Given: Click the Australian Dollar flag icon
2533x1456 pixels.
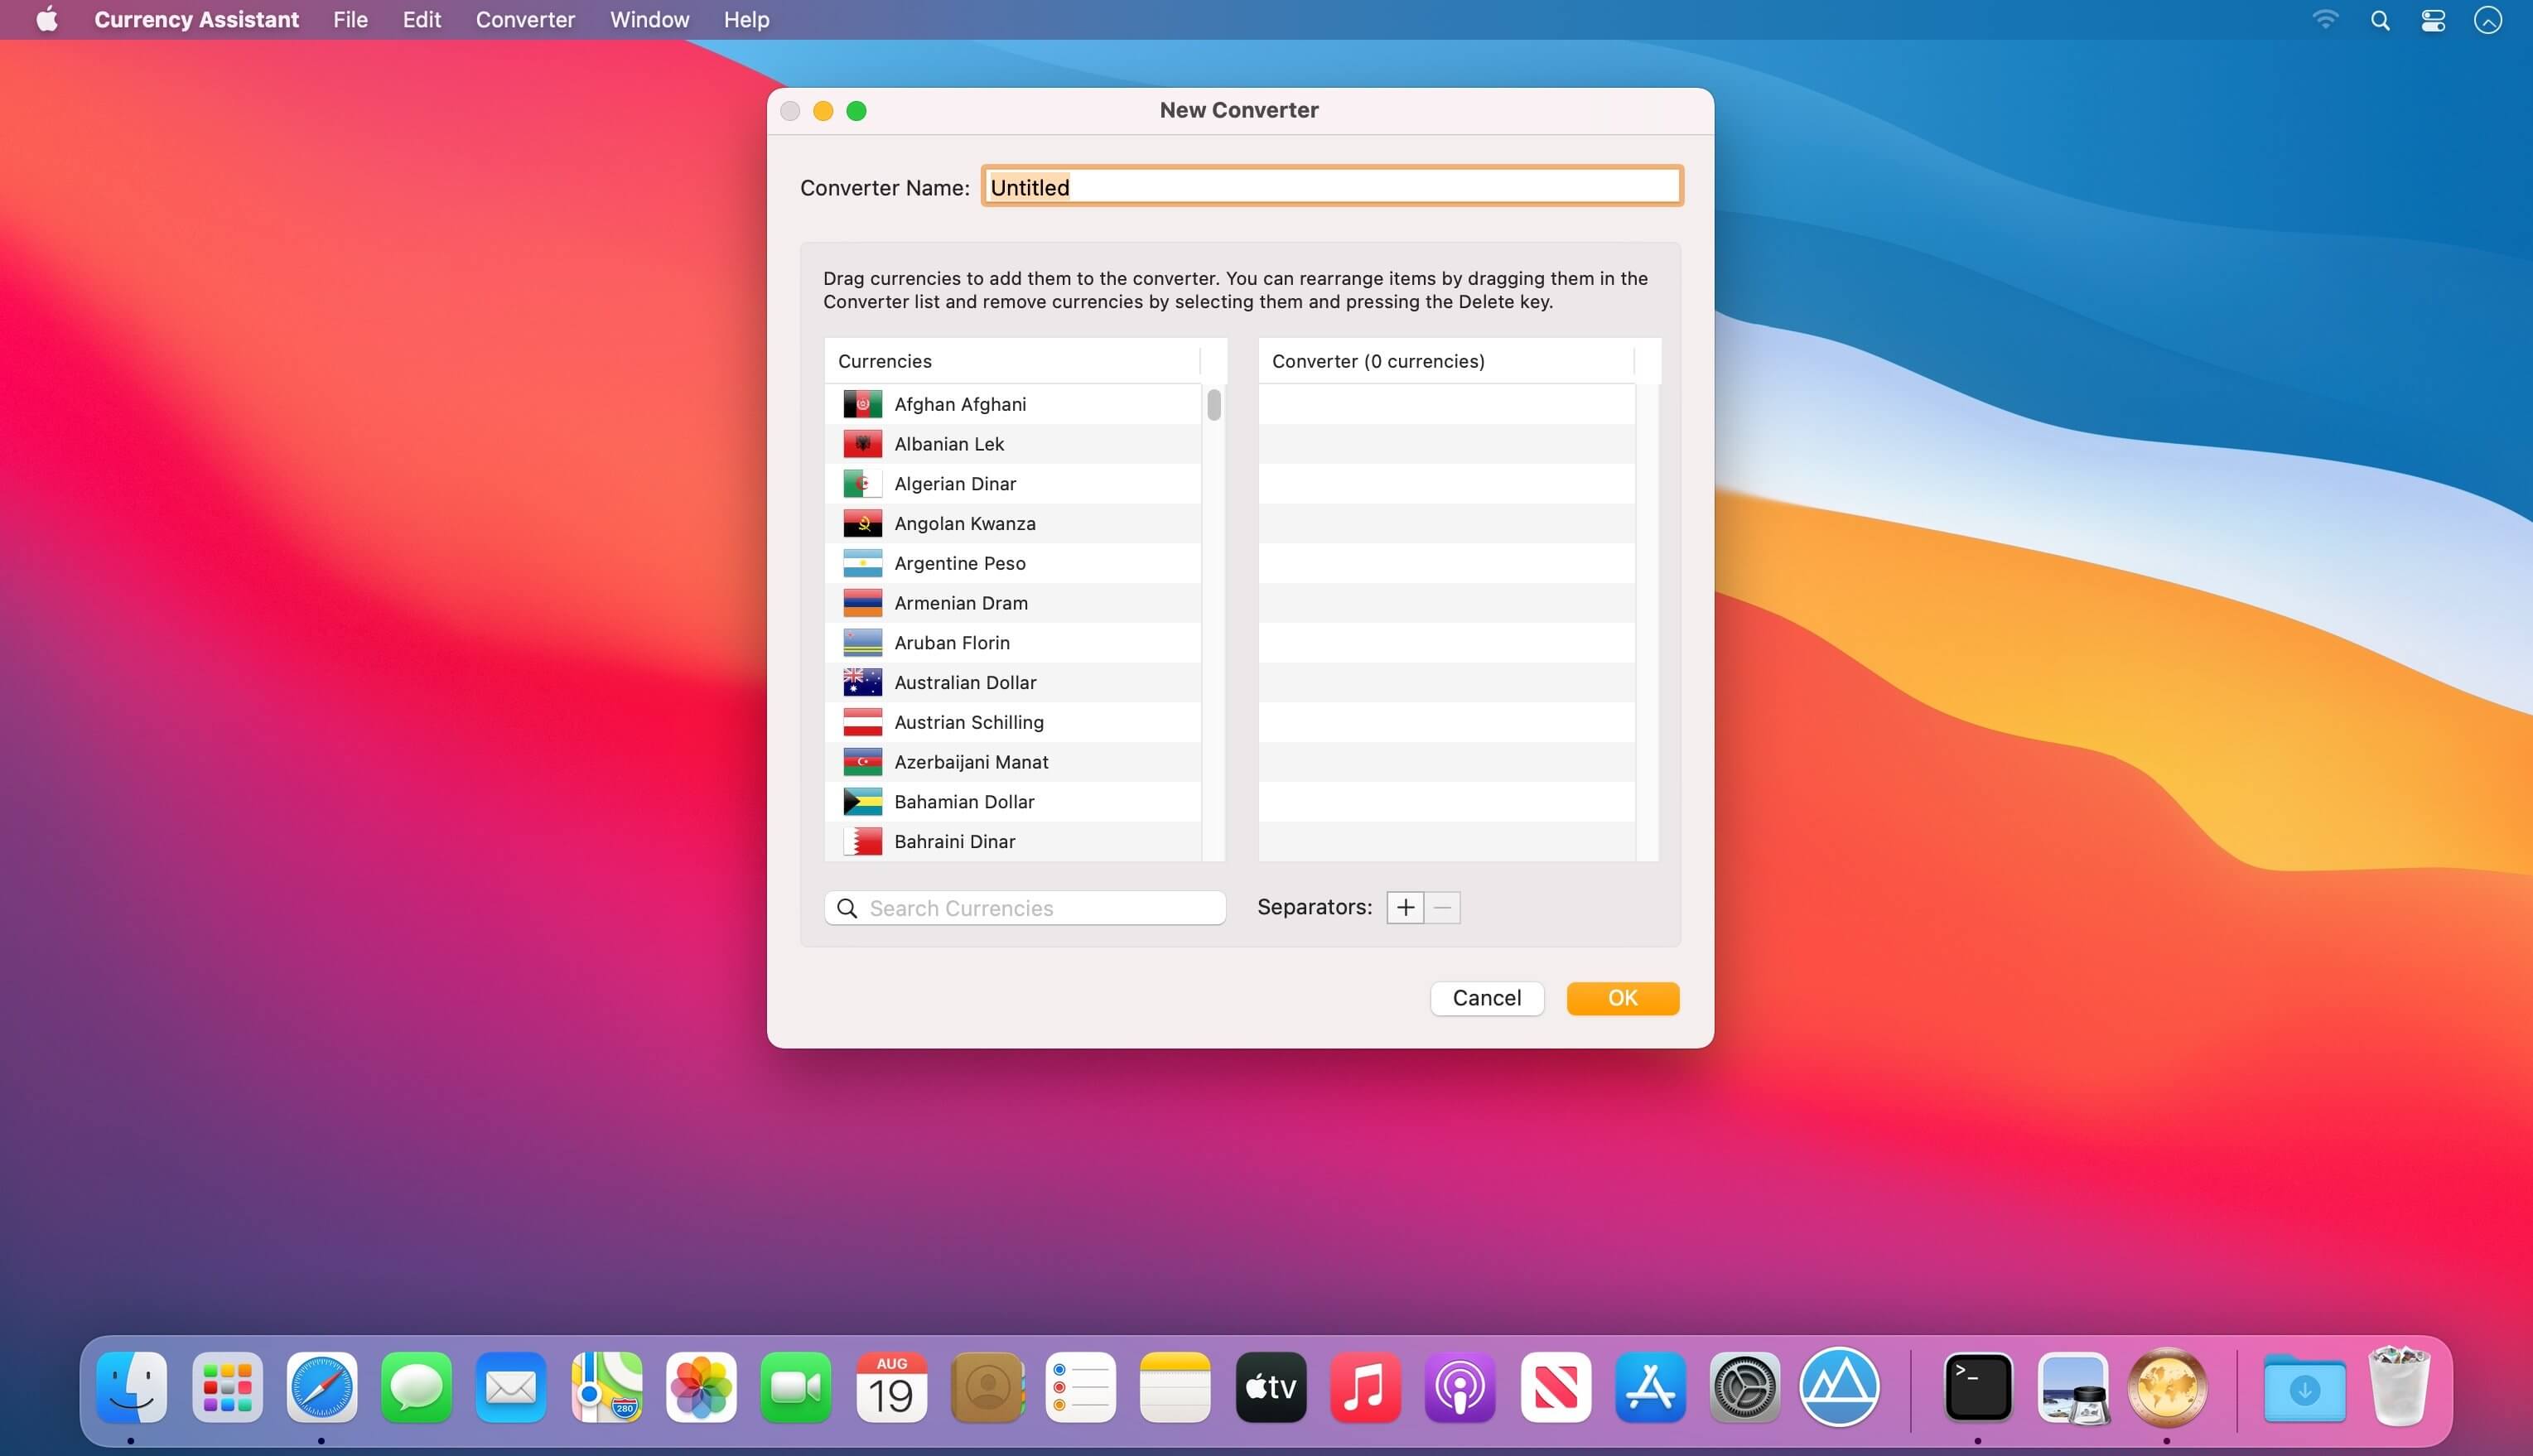Looking at the screenshot, I should 862,682.
